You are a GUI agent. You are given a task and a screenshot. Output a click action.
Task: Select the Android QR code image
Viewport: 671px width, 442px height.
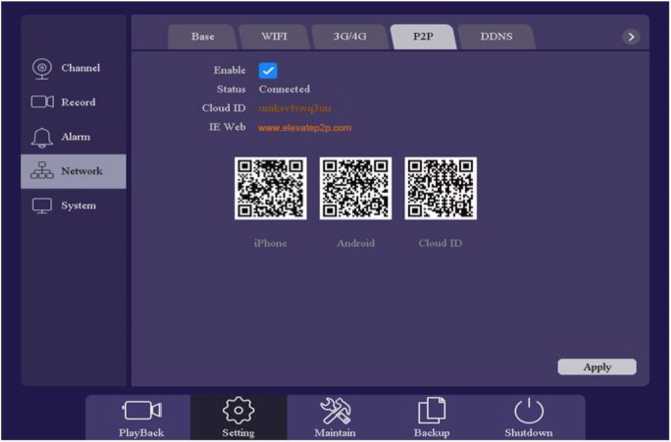(x=356, y=188)
